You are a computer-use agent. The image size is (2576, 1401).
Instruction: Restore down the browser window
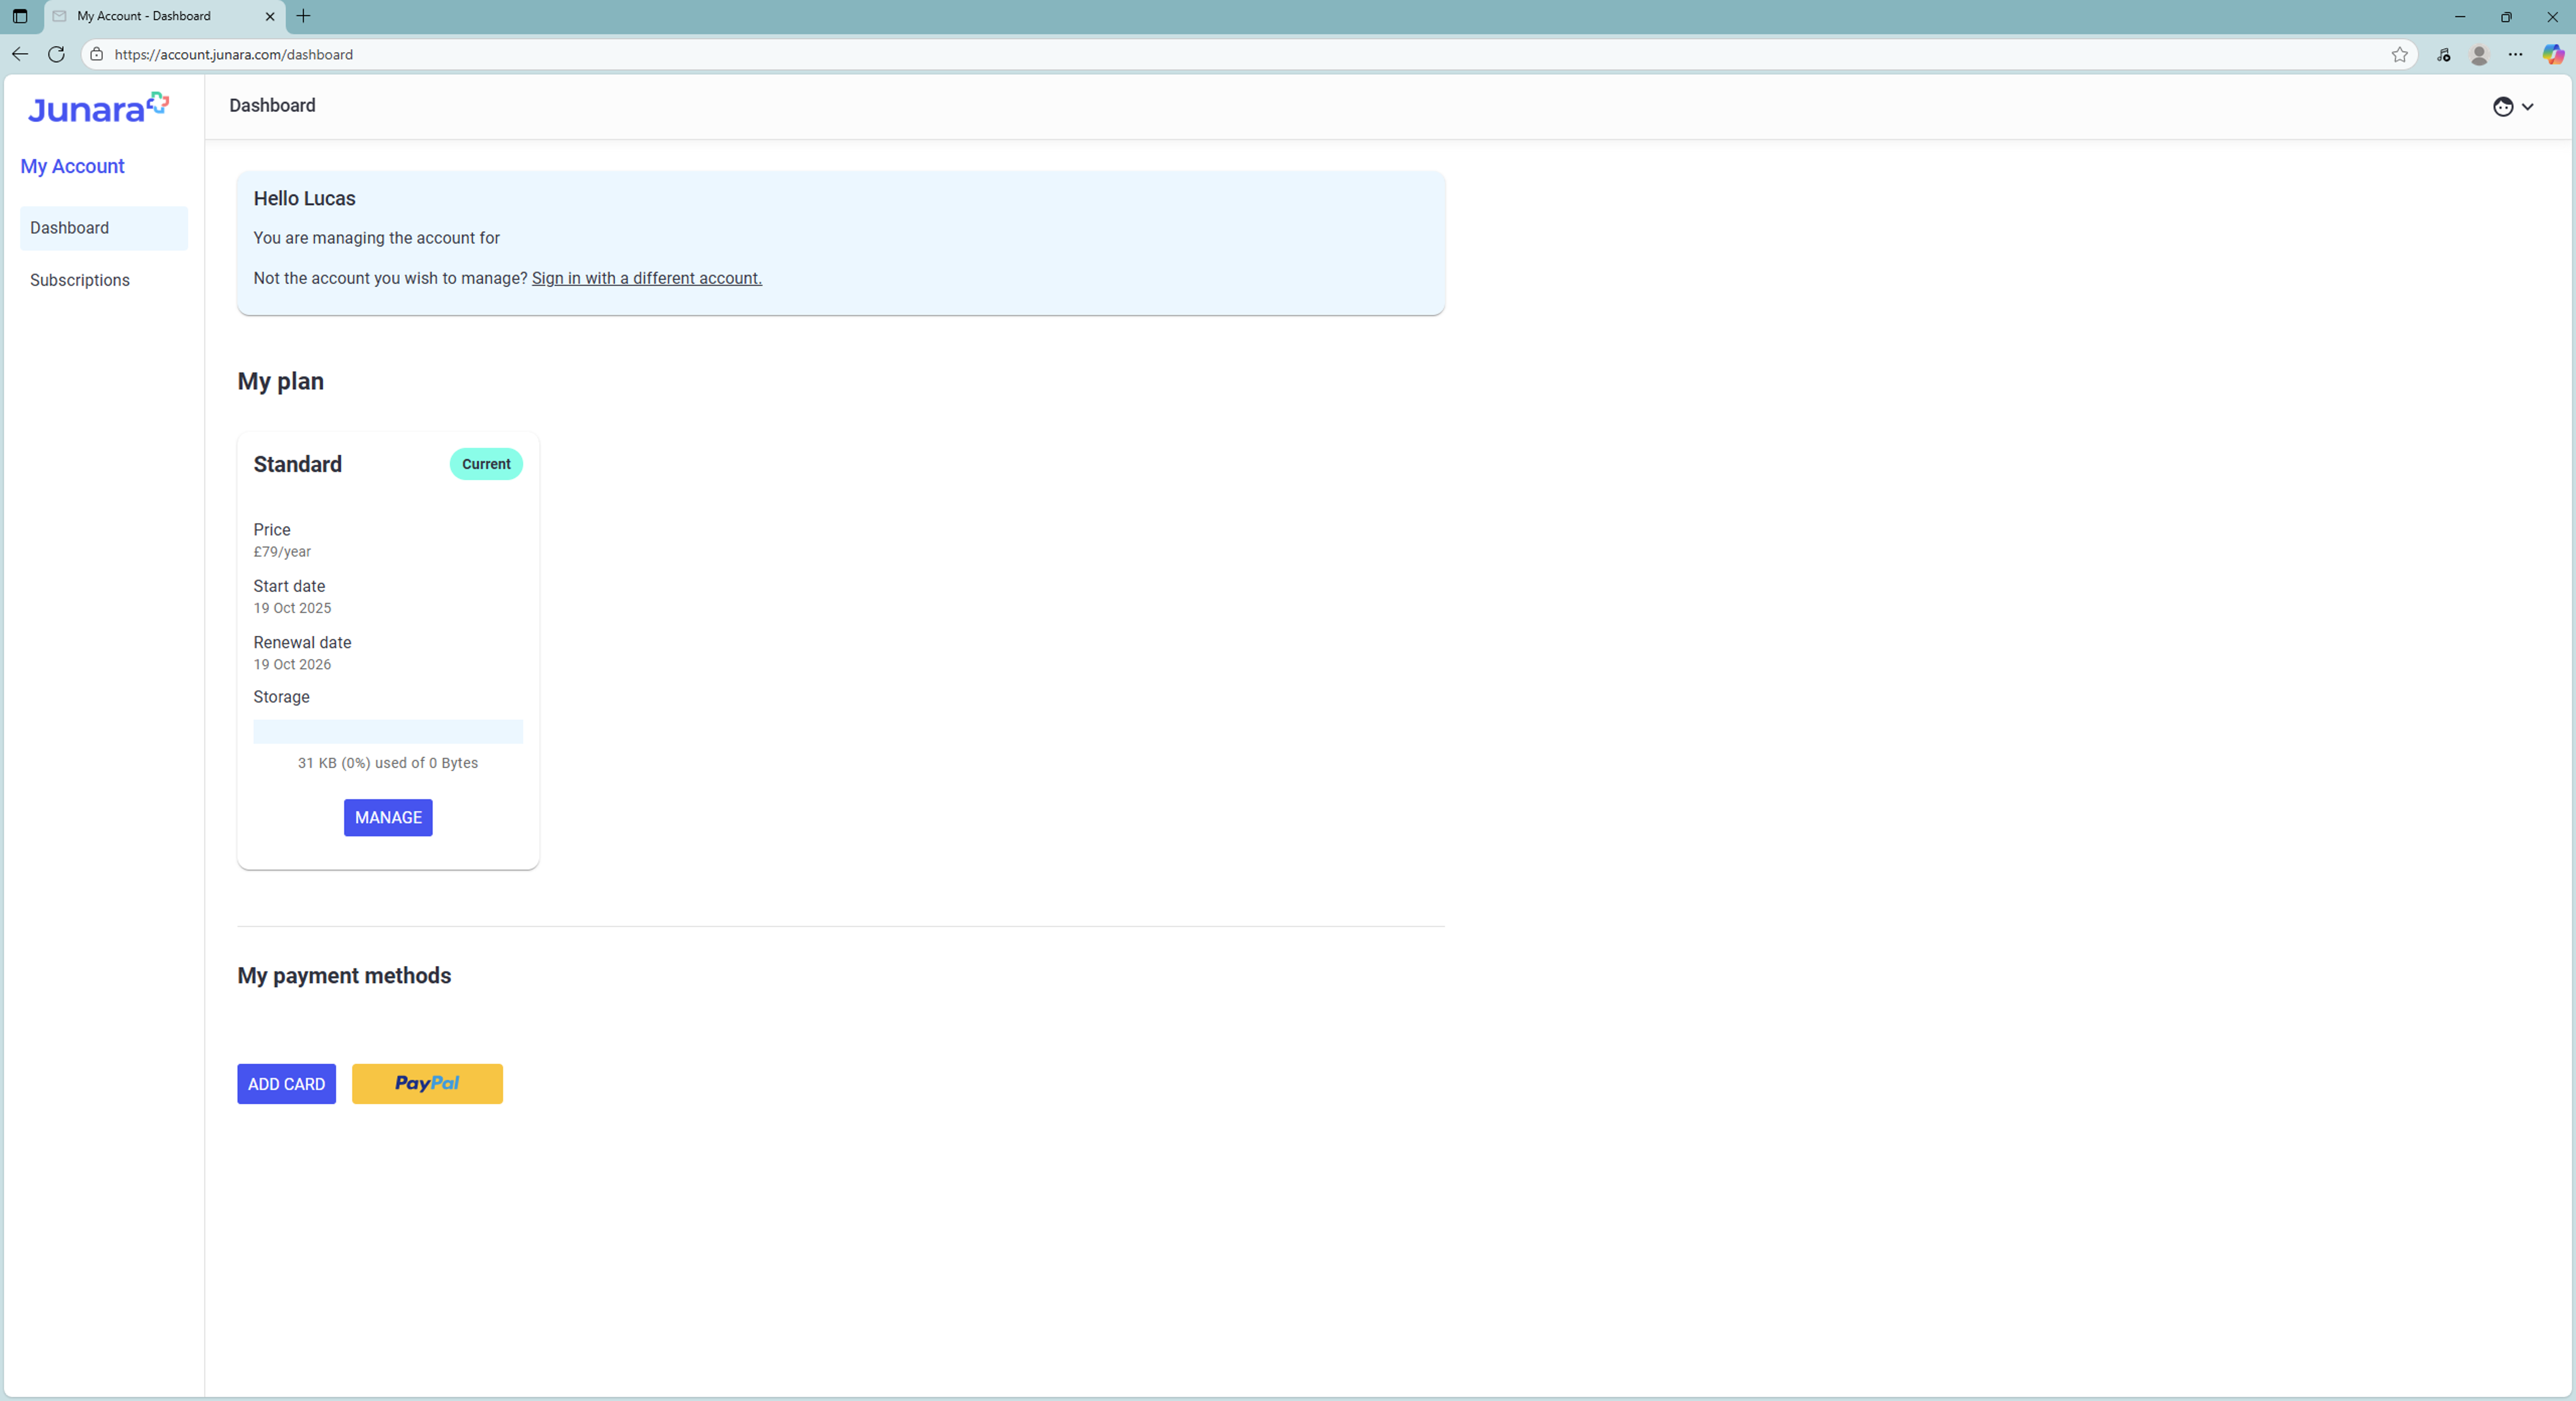coord(2506,16)
